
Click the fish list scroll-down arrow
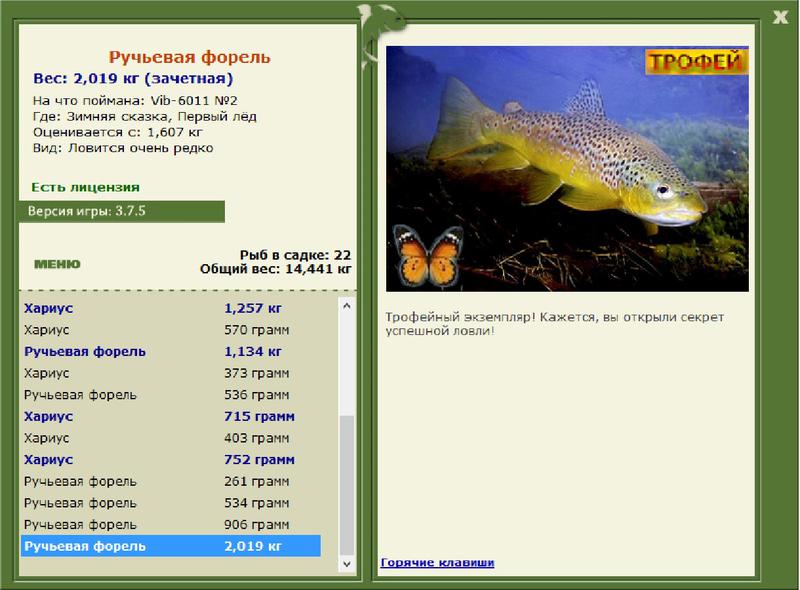click(347, 564)
